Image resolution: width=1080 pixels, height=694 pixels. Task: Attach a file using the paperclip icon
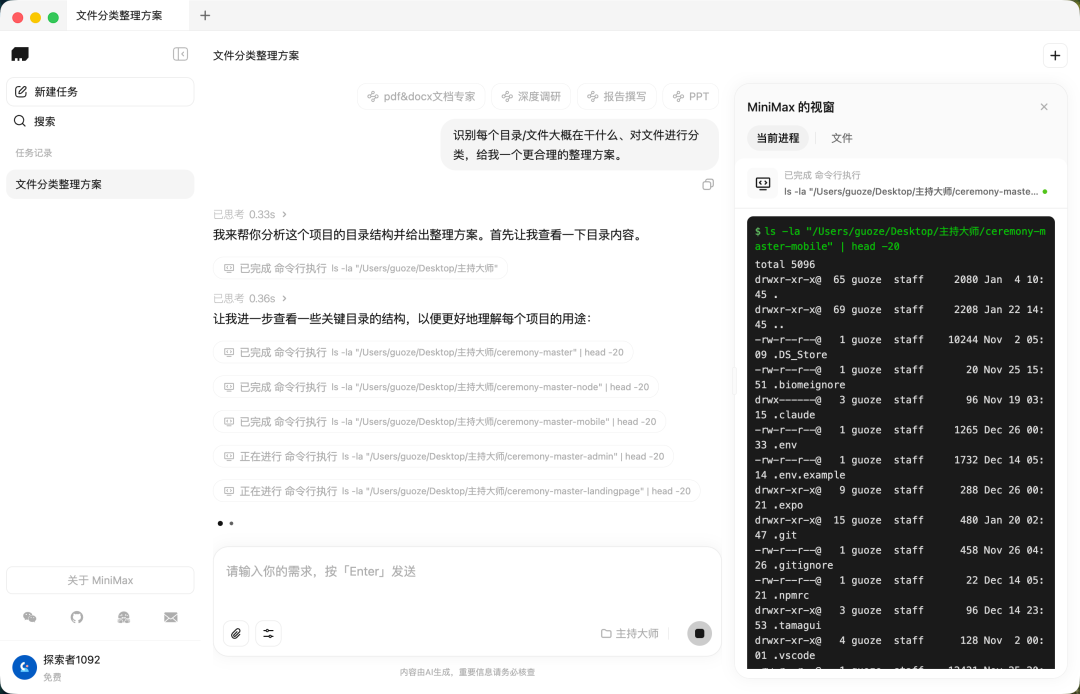(x=236, y=633)
